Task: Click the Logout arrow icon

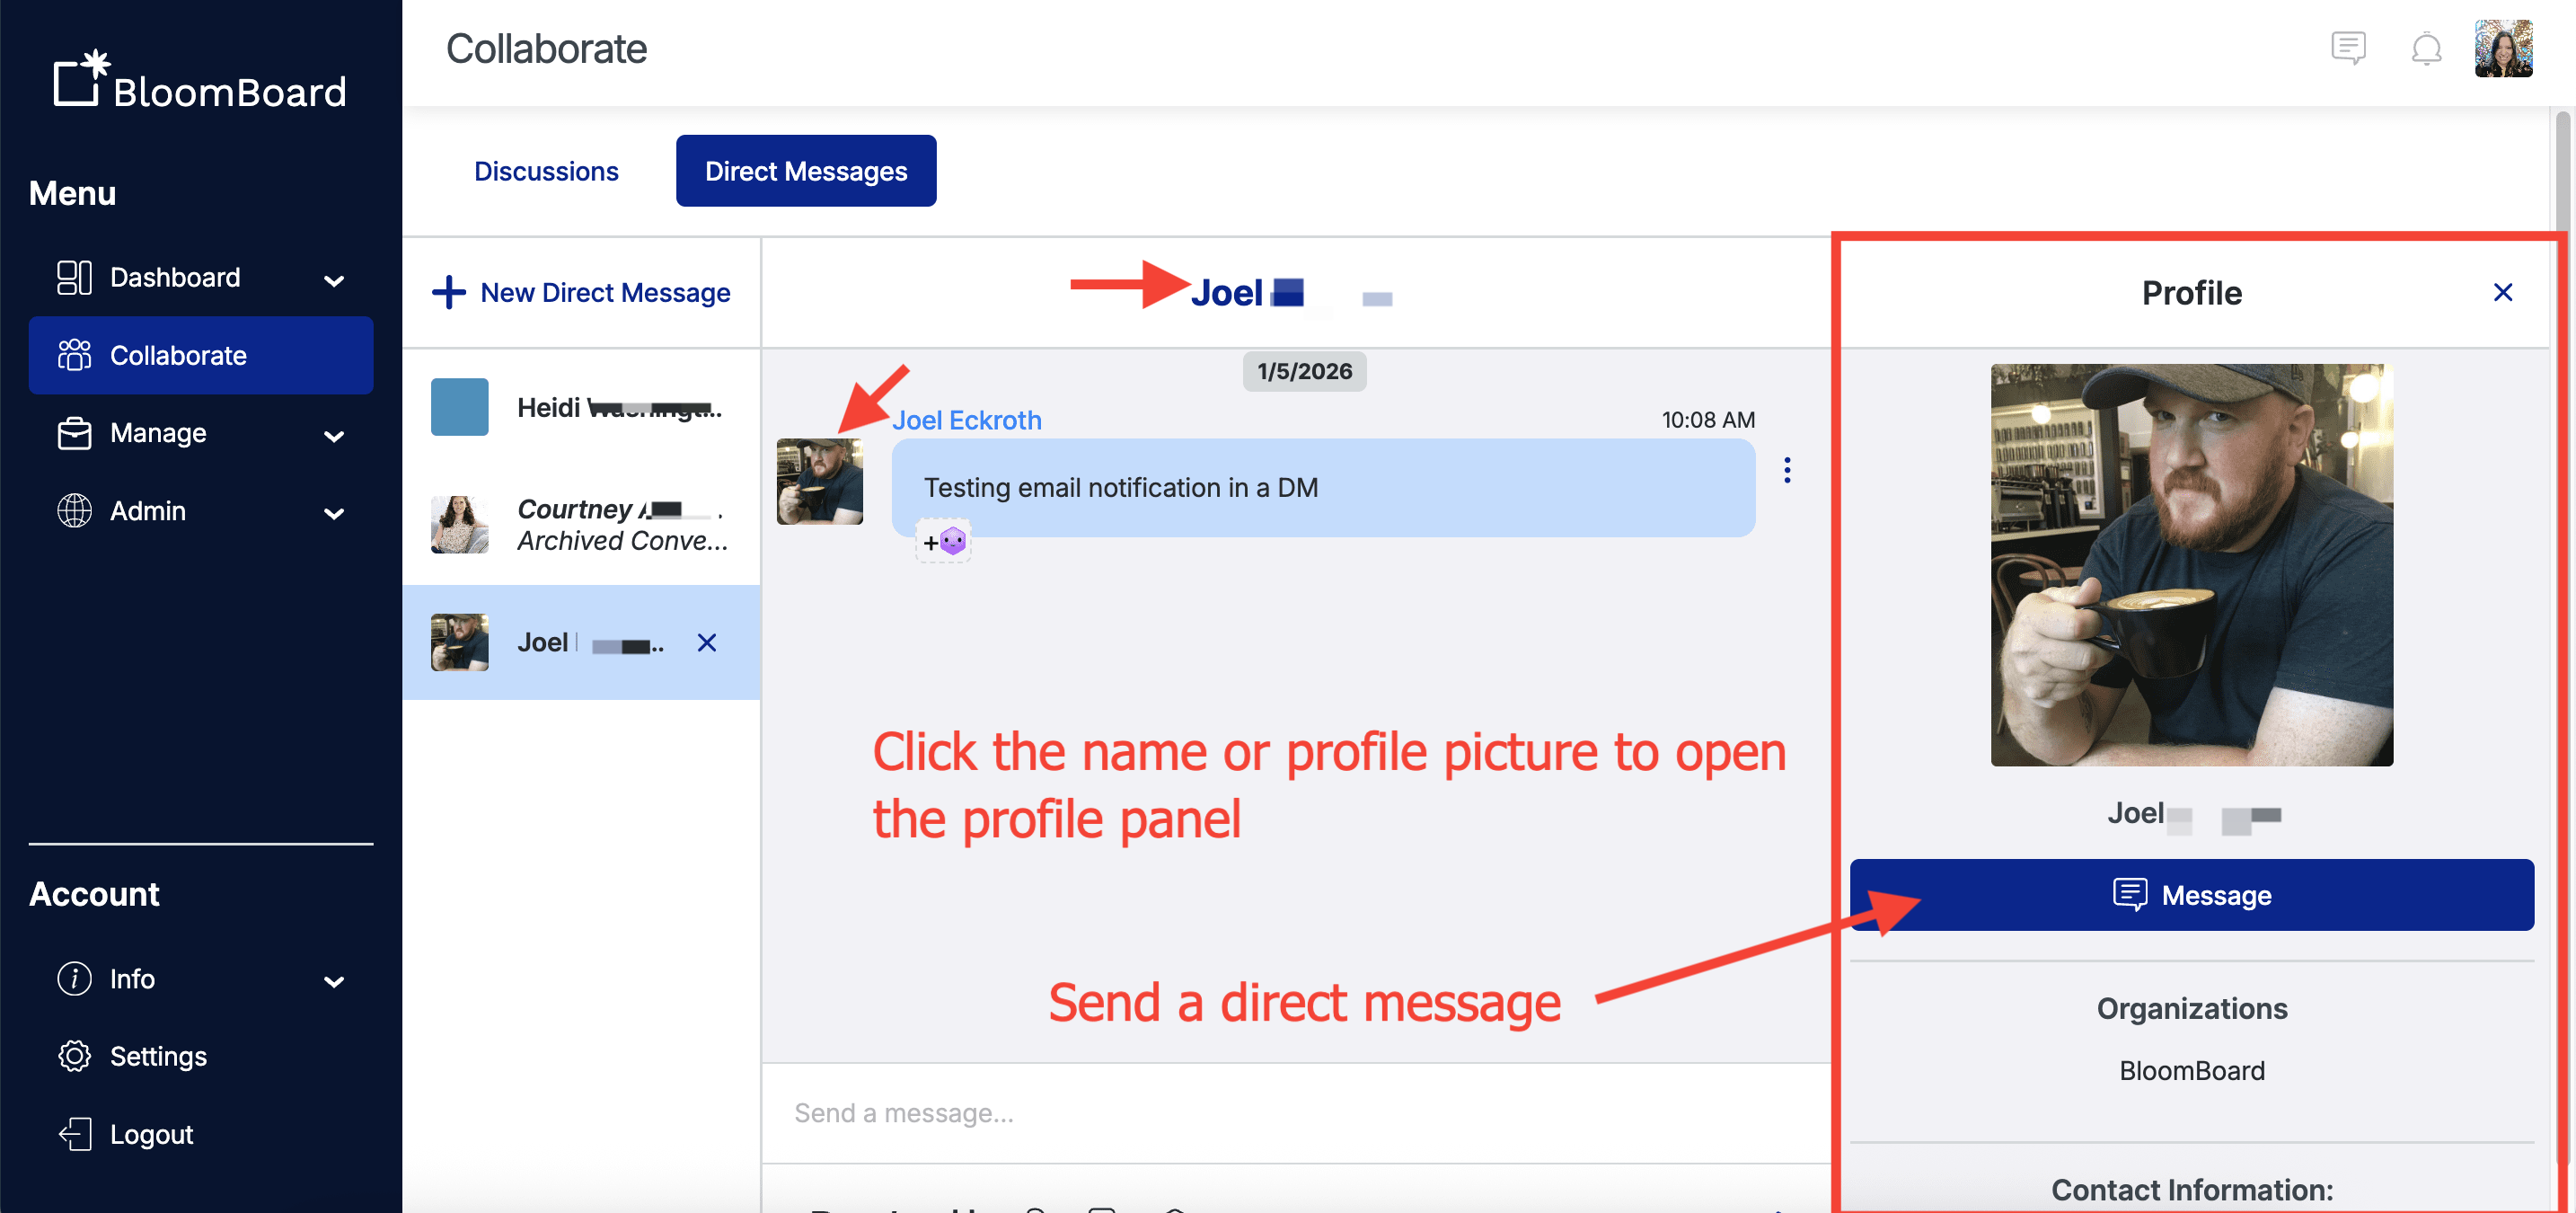Action: (x=74, y=1135)
